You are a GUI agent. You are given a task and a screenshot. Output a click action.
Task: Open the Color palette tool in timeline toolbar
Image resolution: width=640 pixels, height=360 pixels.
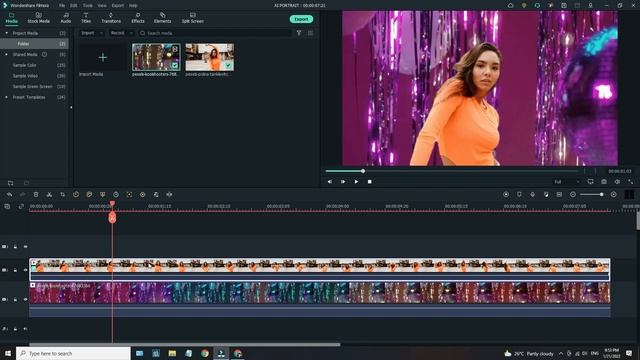[x=89, y=195]
